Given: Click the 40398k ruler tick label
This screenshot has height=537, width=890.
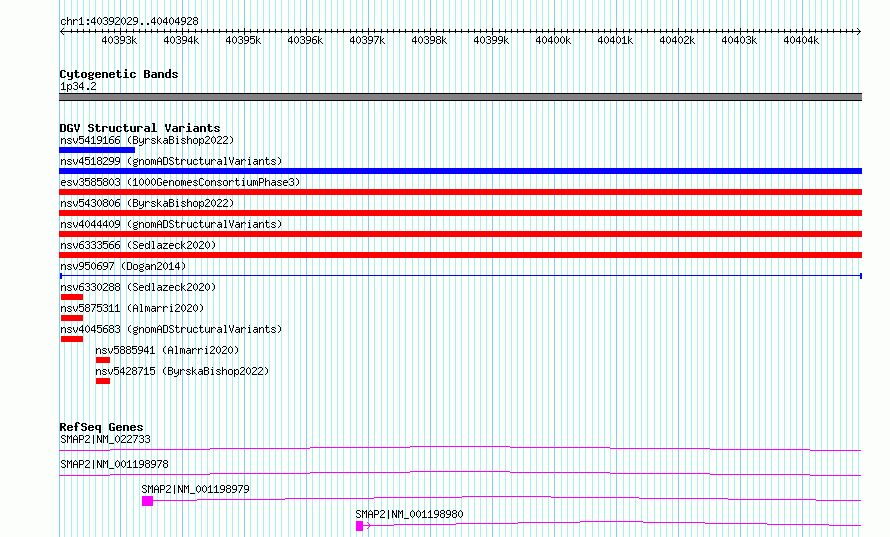Looking at the screenshot, I should pos(429,40).
